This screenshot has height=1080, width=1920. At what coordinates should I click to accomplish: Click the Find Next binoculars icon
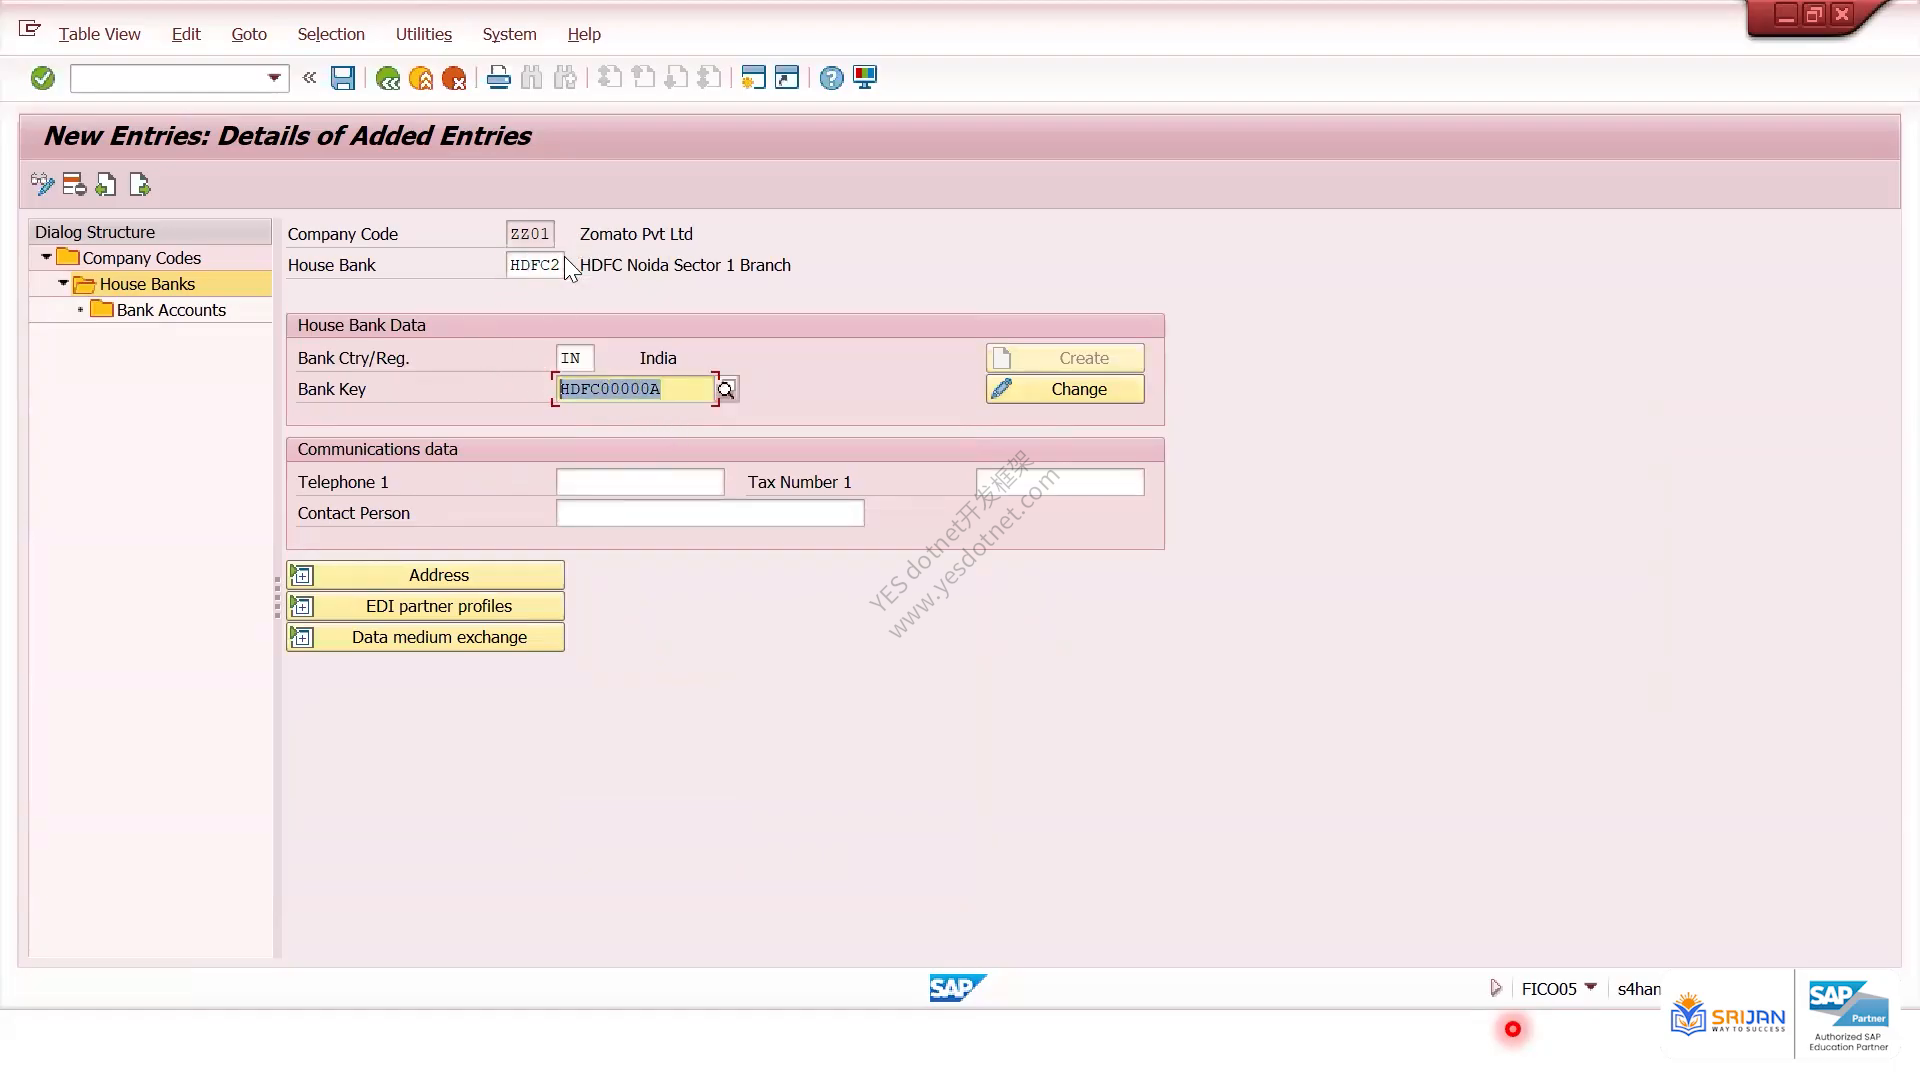click(x=566, y=78)
